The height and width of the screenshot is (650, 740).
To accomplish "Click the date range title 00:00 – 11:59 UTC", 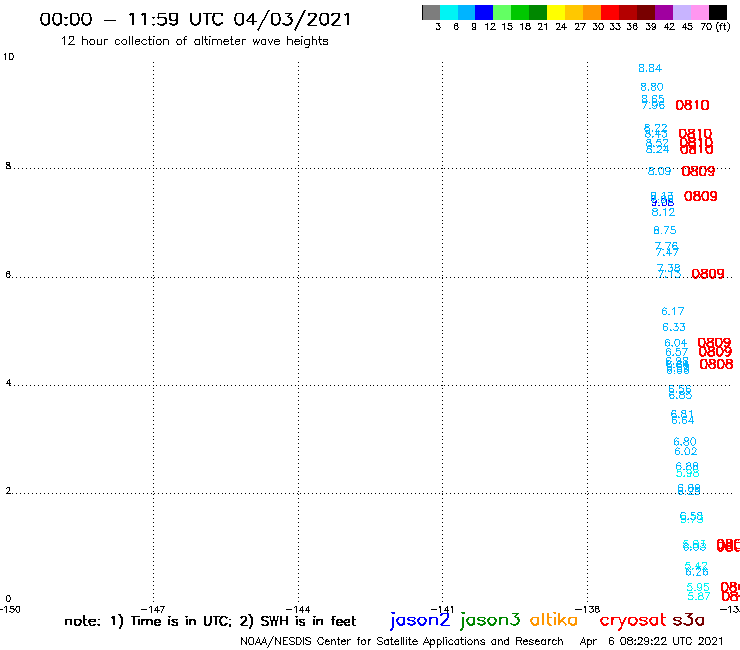I will pyautogui.click(x=195, y=19).
